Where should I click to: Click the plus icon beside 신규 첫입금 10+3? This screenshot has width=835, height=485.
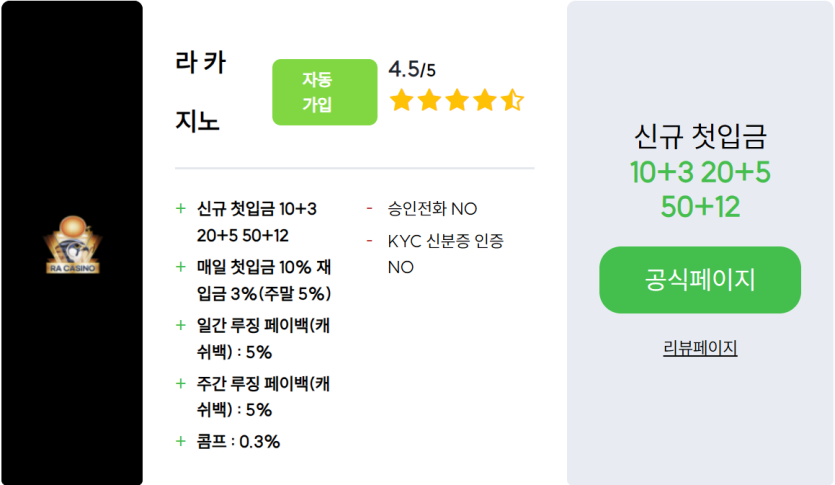181,209
